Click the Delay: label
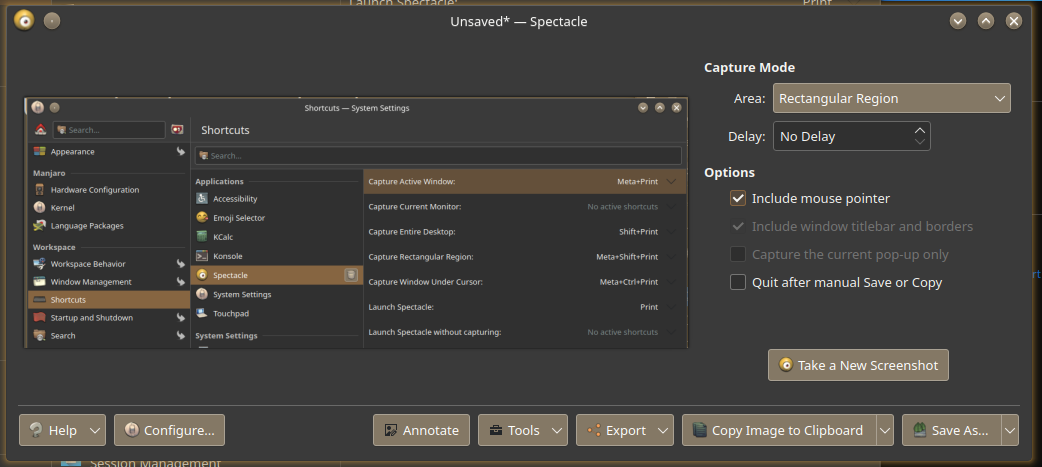Viewport: 1042px width, 467px height. pos(747,136)
